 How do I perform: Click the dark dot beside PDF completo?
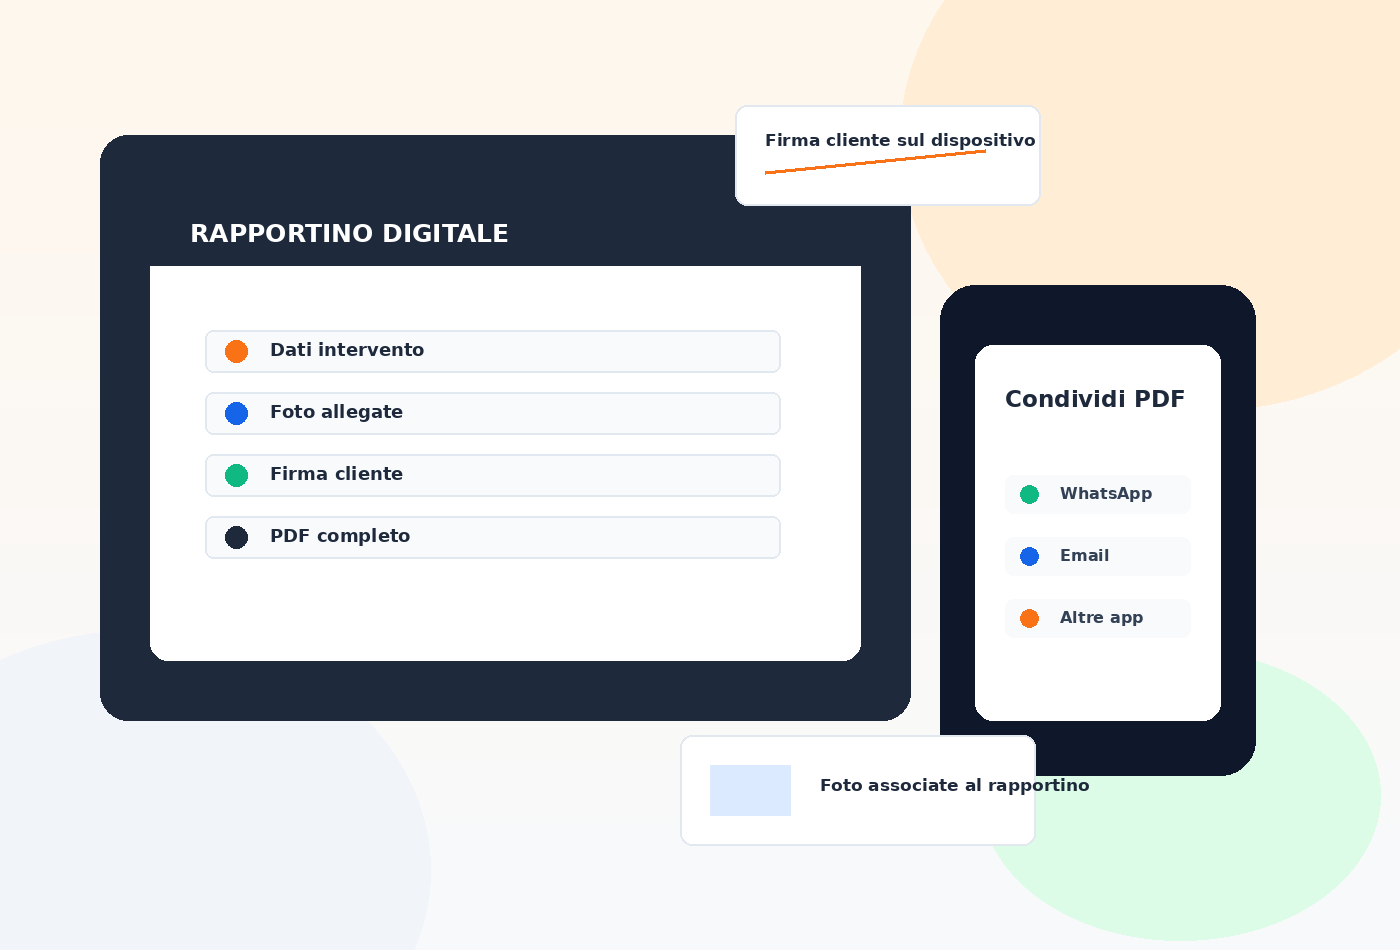[x=236, y=537]
